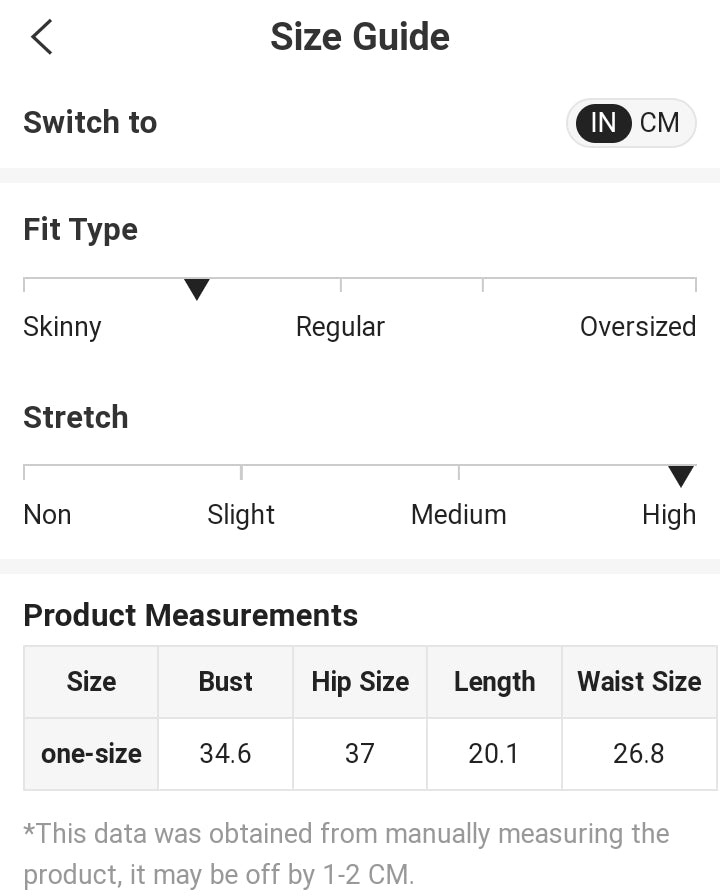Tap the back arrow icon
The image size is (720, 896).
[41, 38]
